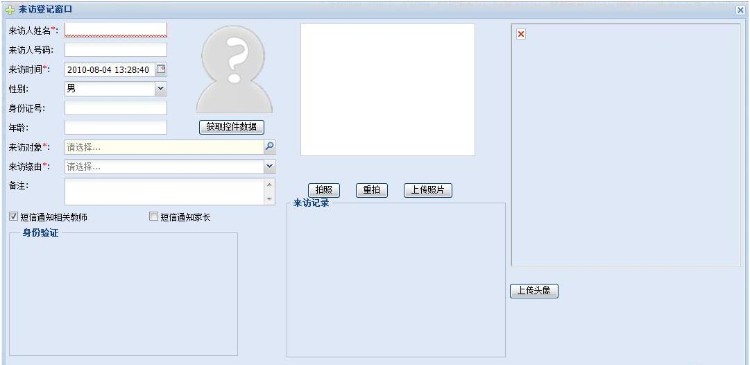Click the 来访缘由 combo text field
The height and width of the screenshot is (365, 750).
pyautogui.click(x=164, y=167)
